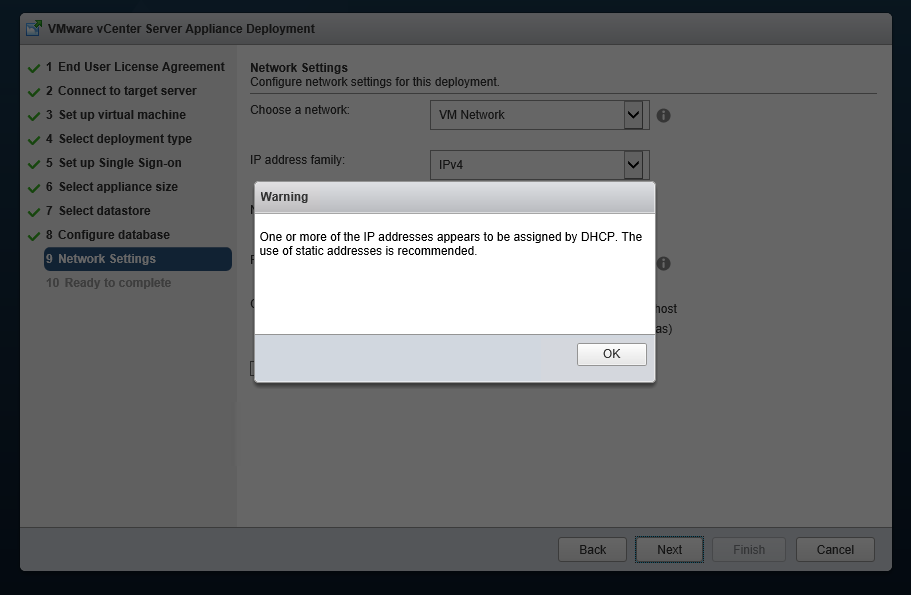The width and height of the screenshot is (911, 595).
Task: Toggle the checkbox partially hidden behind warning dialog
Action: pos(252,368)
